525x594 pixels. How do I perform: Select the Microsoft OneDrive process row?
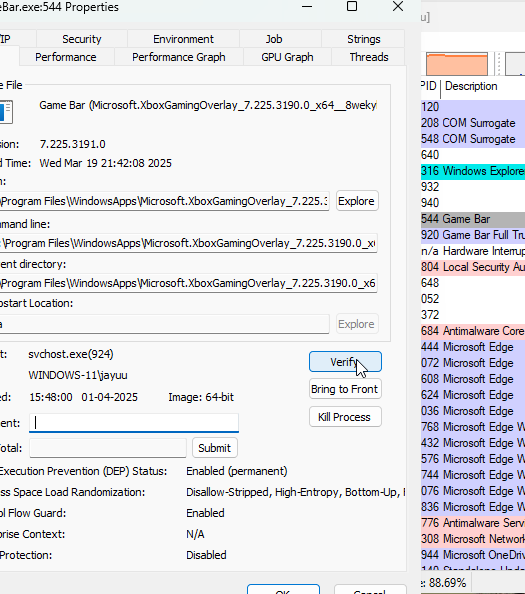click(x=473, y=555)
